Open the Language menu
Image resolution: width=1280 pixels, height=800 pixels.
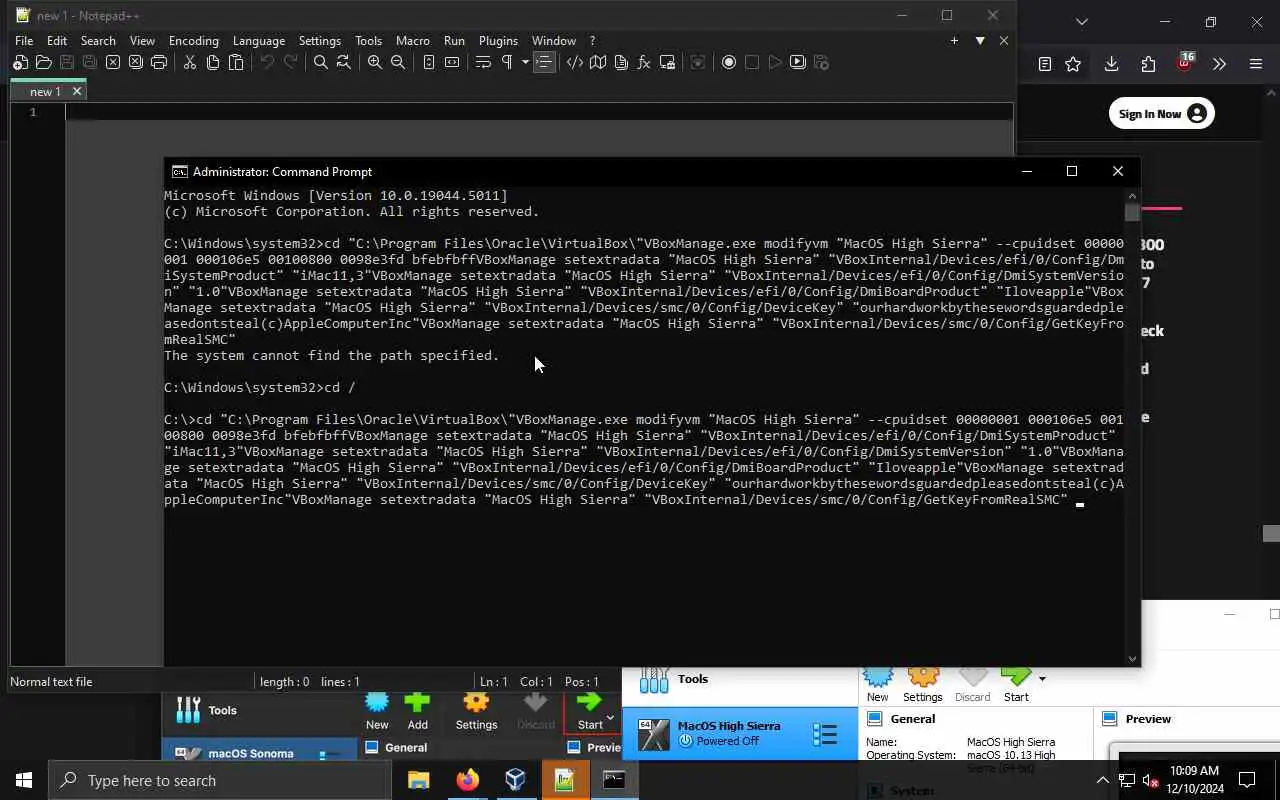[x=259, y=41]
